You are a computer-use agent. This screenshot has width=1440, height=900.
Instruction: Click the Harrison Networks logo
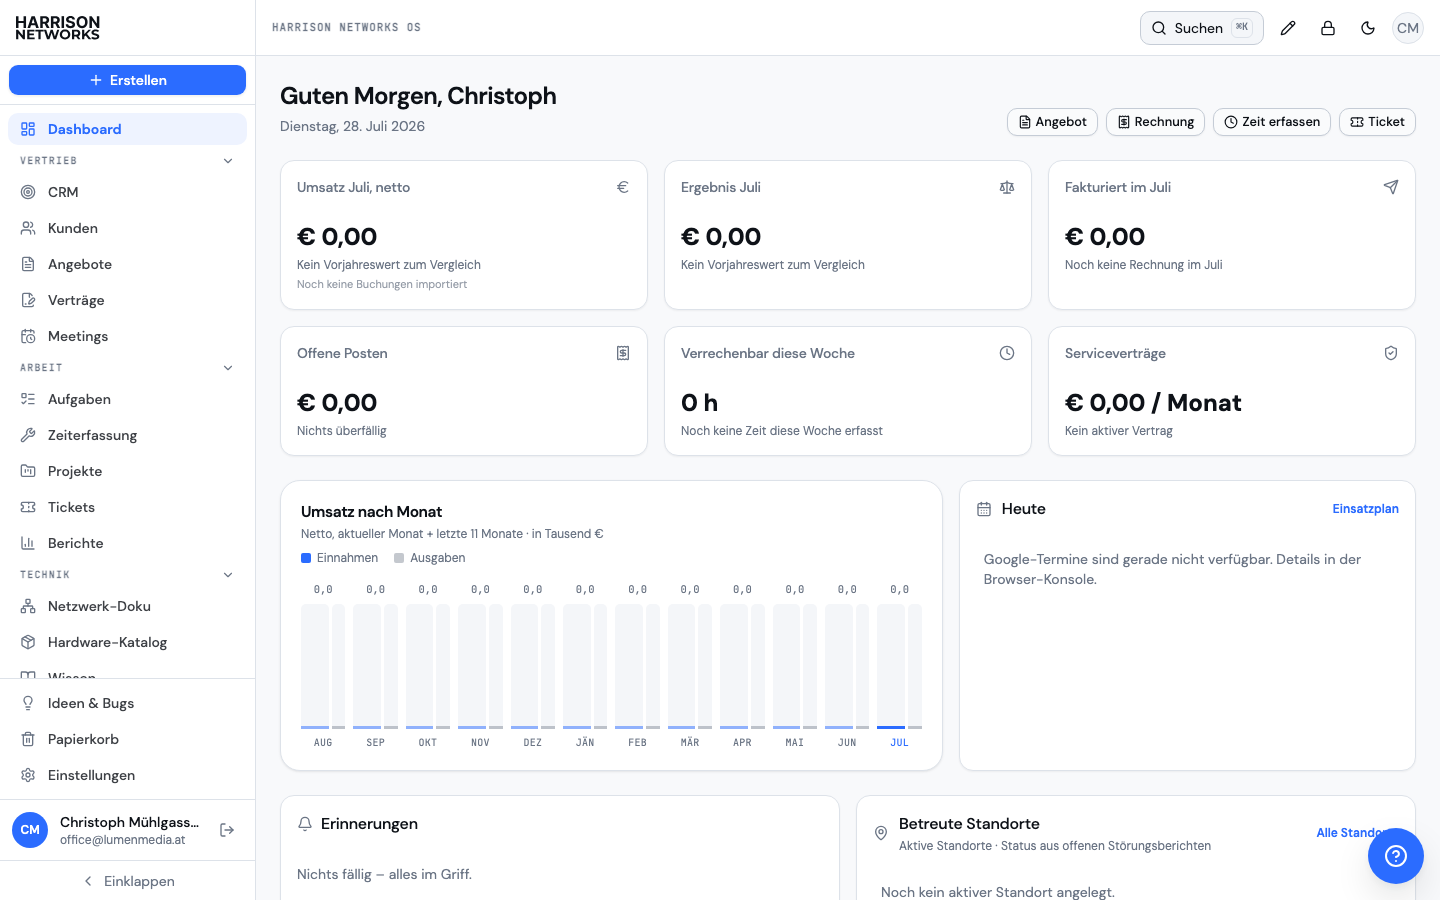[58, 28]
